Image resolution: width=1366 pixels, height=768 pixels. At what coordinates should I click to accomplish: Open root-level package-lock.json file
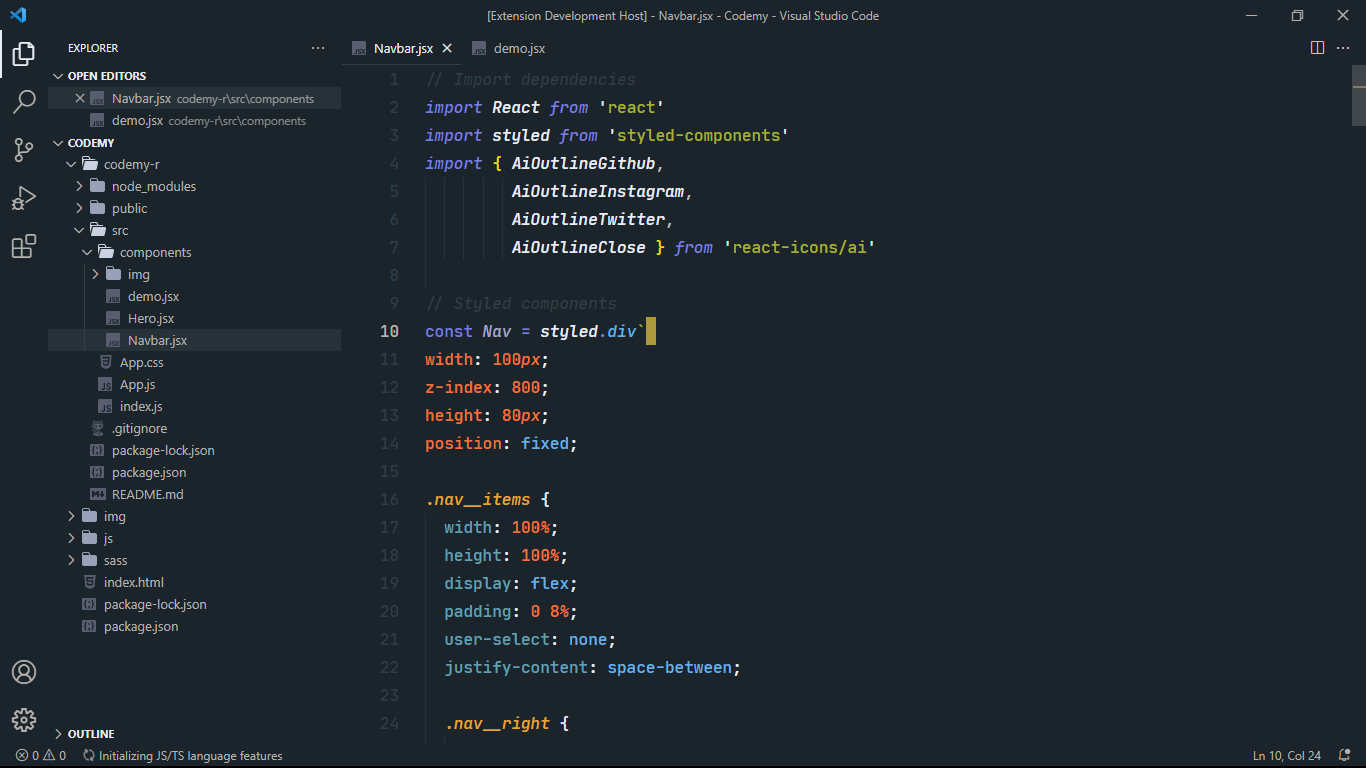click(194, 604)
